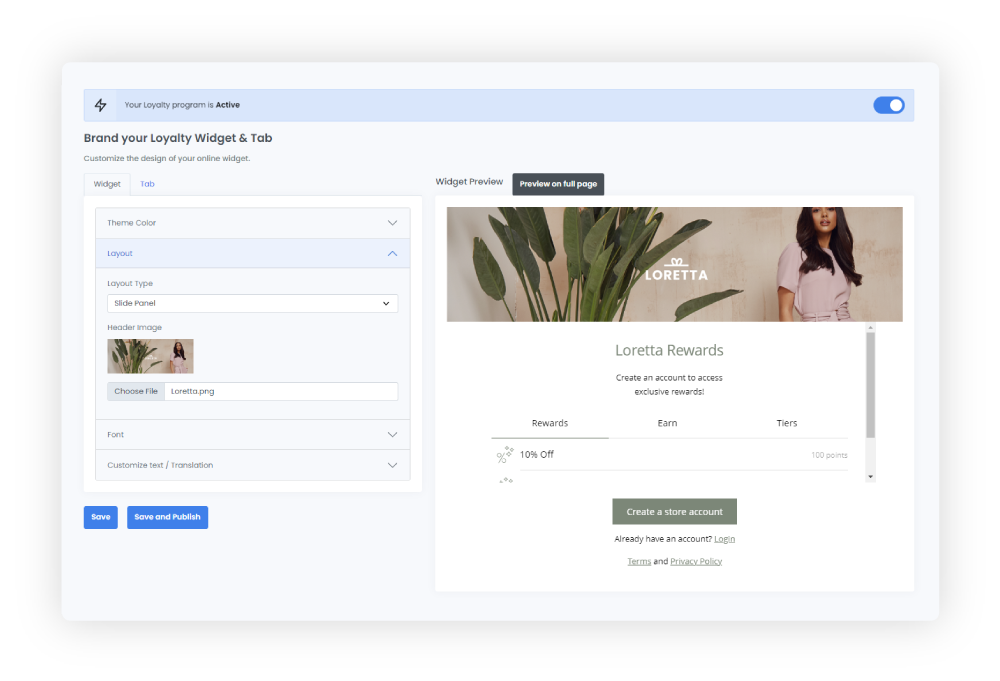
Task: Click the Widget Preview label
Action: (x=469, y=182)
